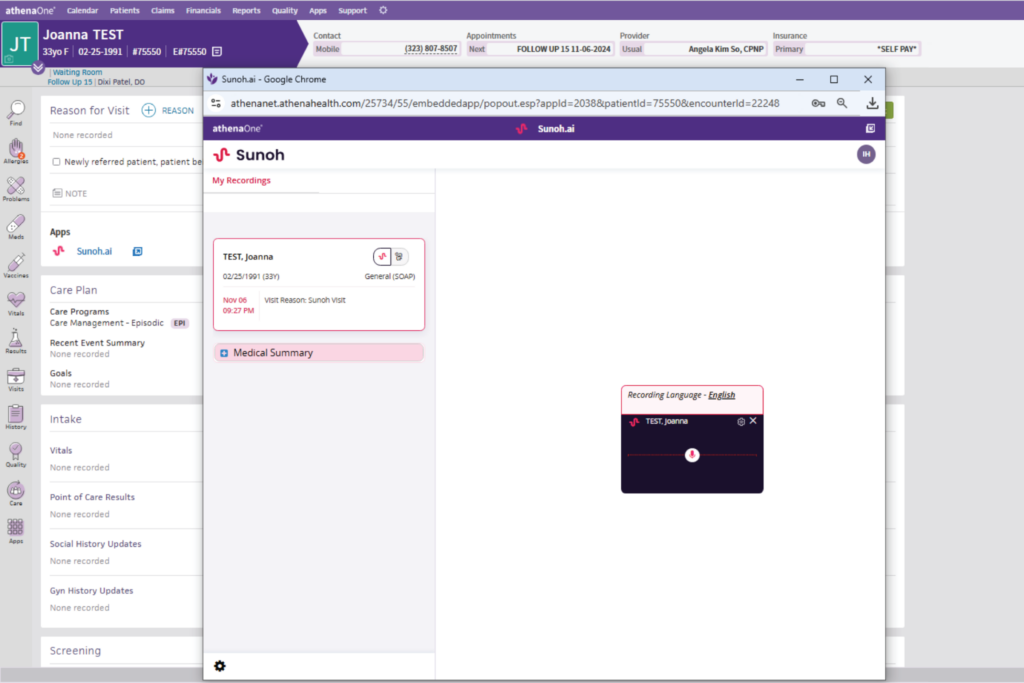Click the Chrome password key icon

[x=818, y=103]
